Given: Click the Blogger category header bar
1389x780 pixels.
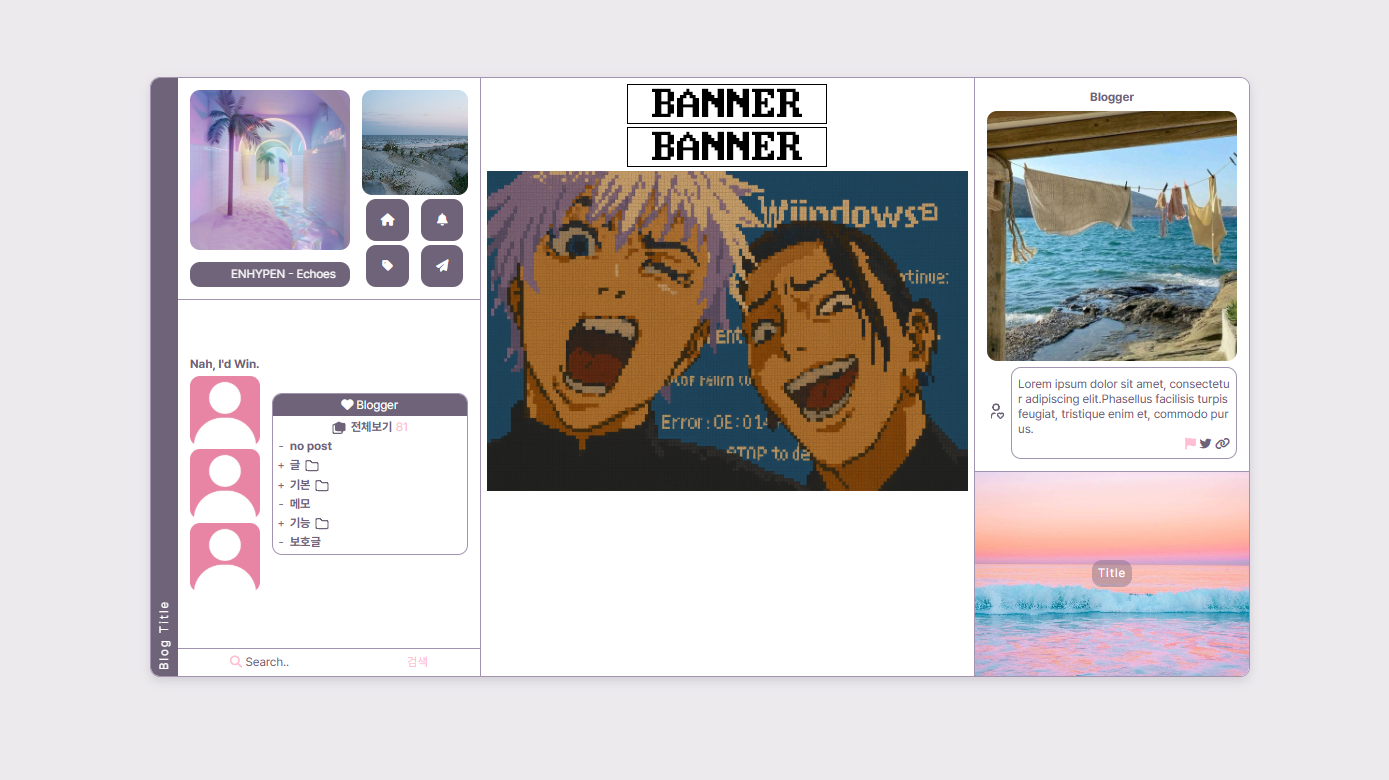Looking at the screenshot, I should 370,405.
